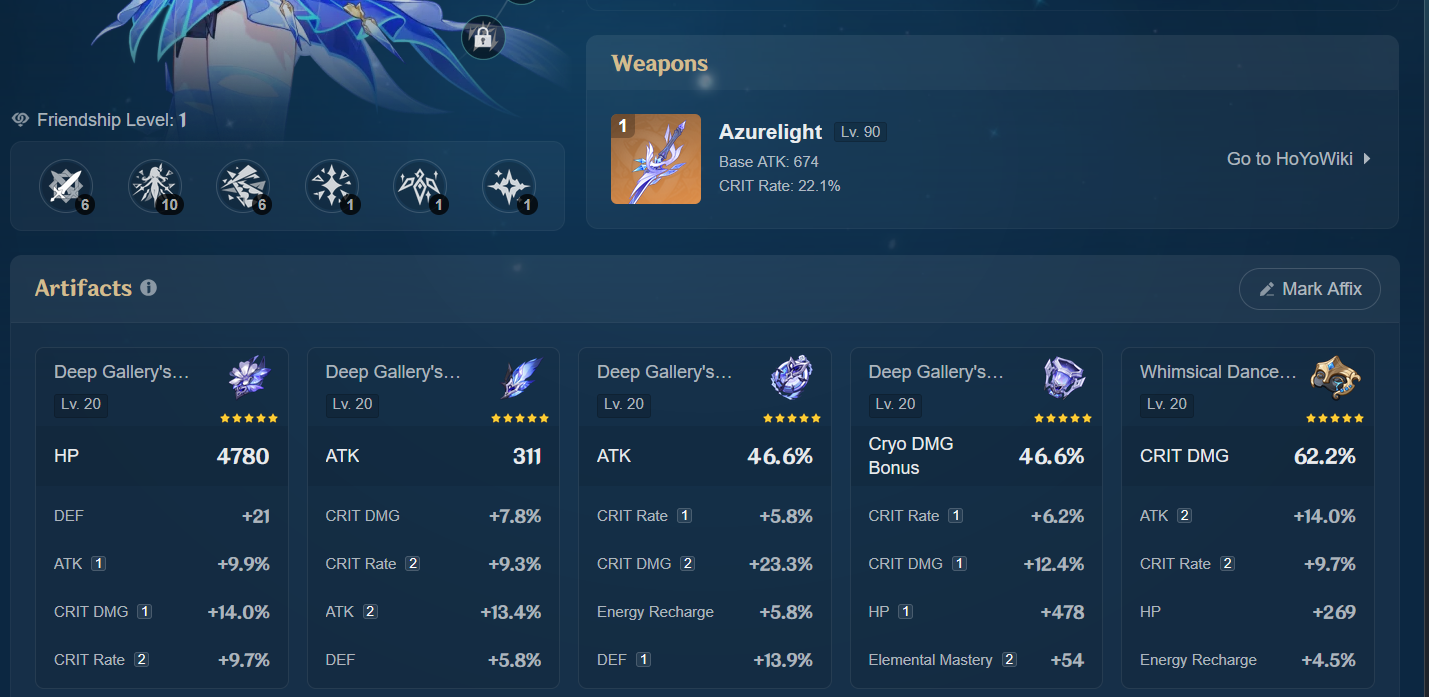Click the Azurelight weapon name

point(770,132)
